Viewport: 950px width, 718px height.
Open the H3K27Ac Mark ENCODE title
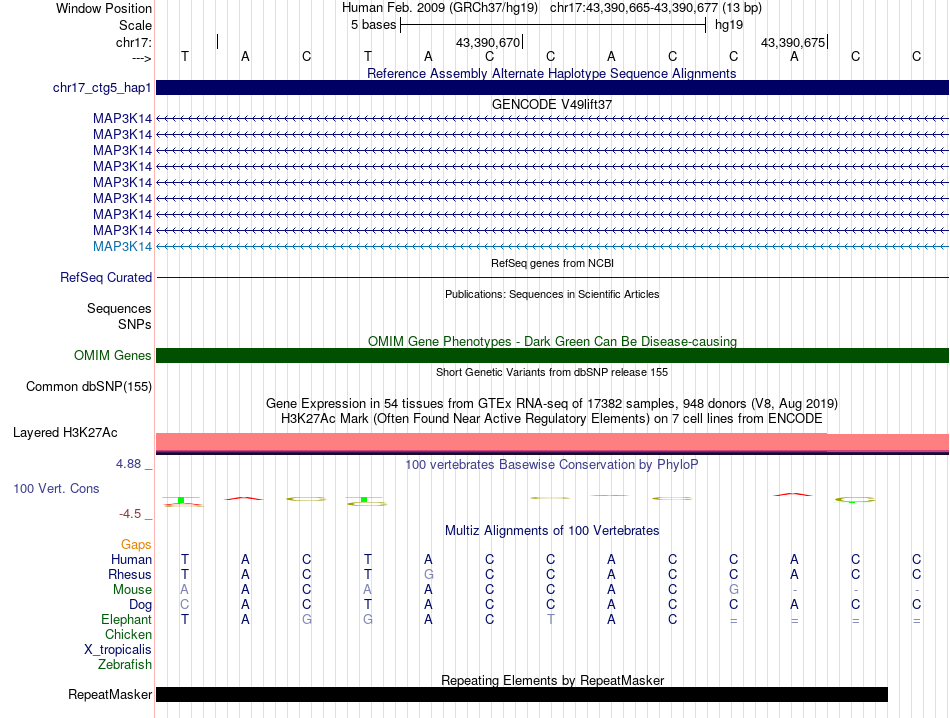552,419
